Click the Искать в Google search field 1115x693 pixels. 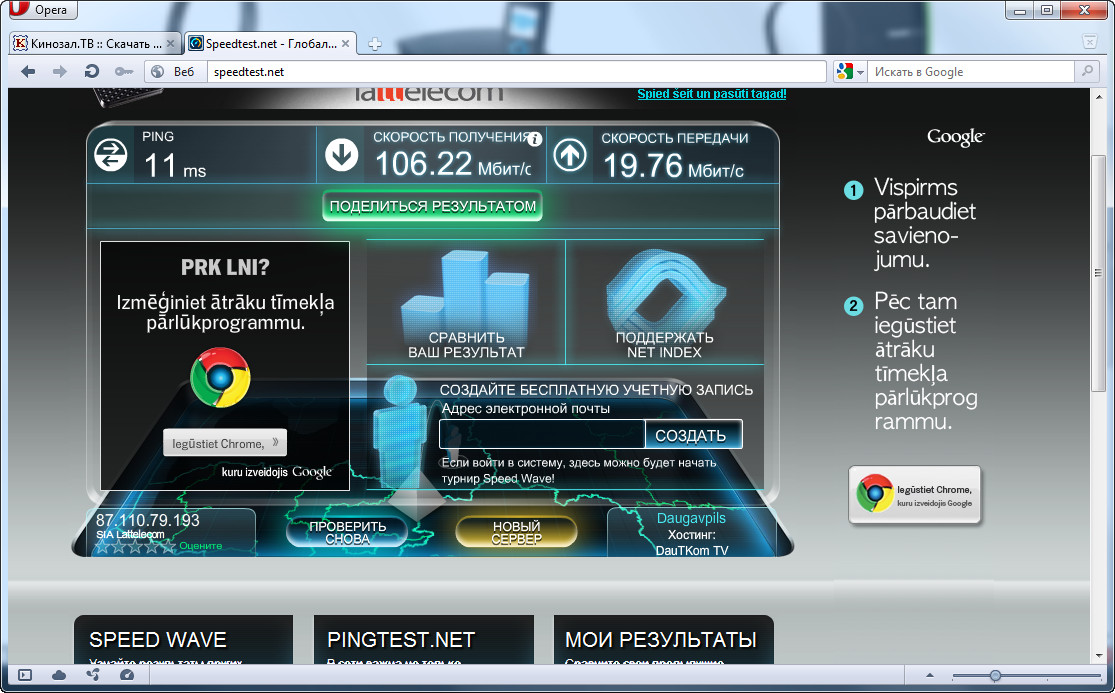pyautogui.click(x=971, y=72)
